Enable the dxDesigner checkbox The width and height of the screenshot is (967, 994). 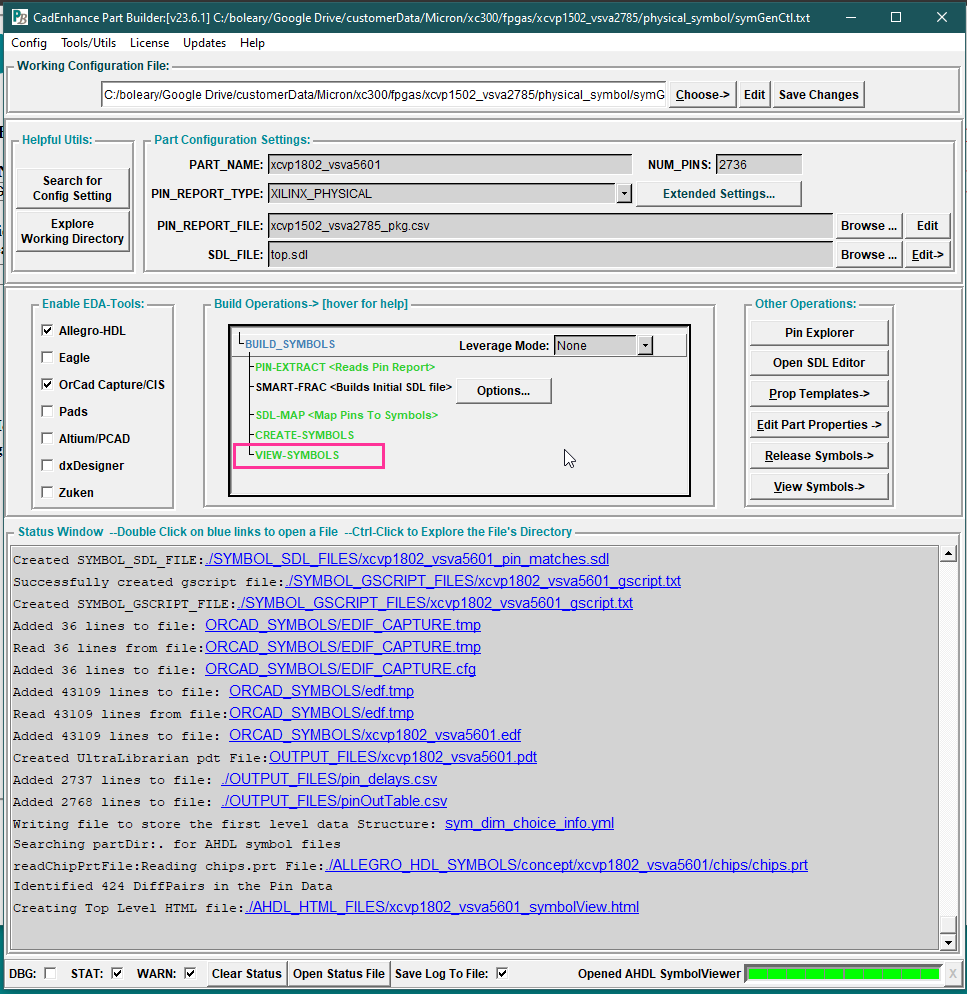coord(47,465)
